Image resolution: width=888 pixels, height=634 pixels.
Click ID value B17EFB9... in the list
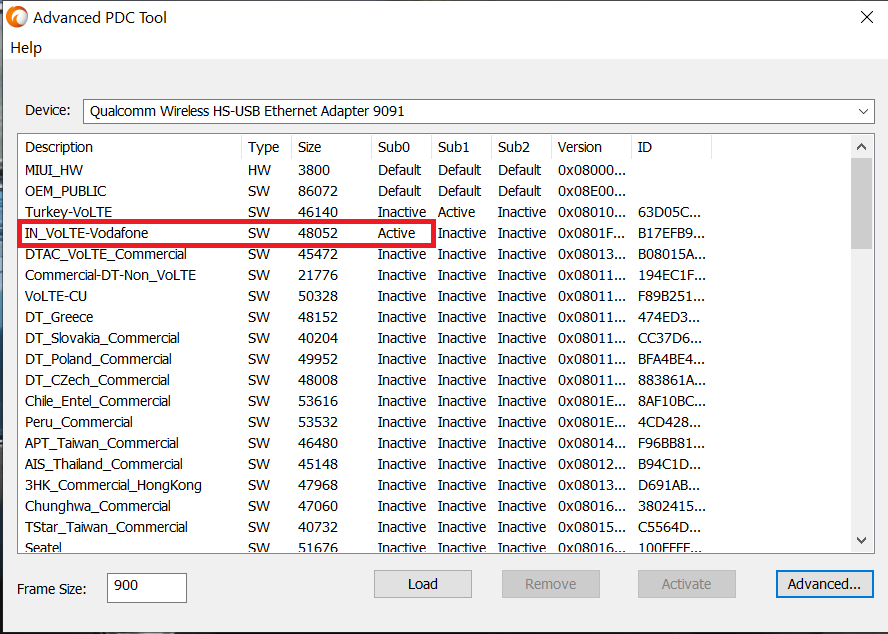(671, 233)
